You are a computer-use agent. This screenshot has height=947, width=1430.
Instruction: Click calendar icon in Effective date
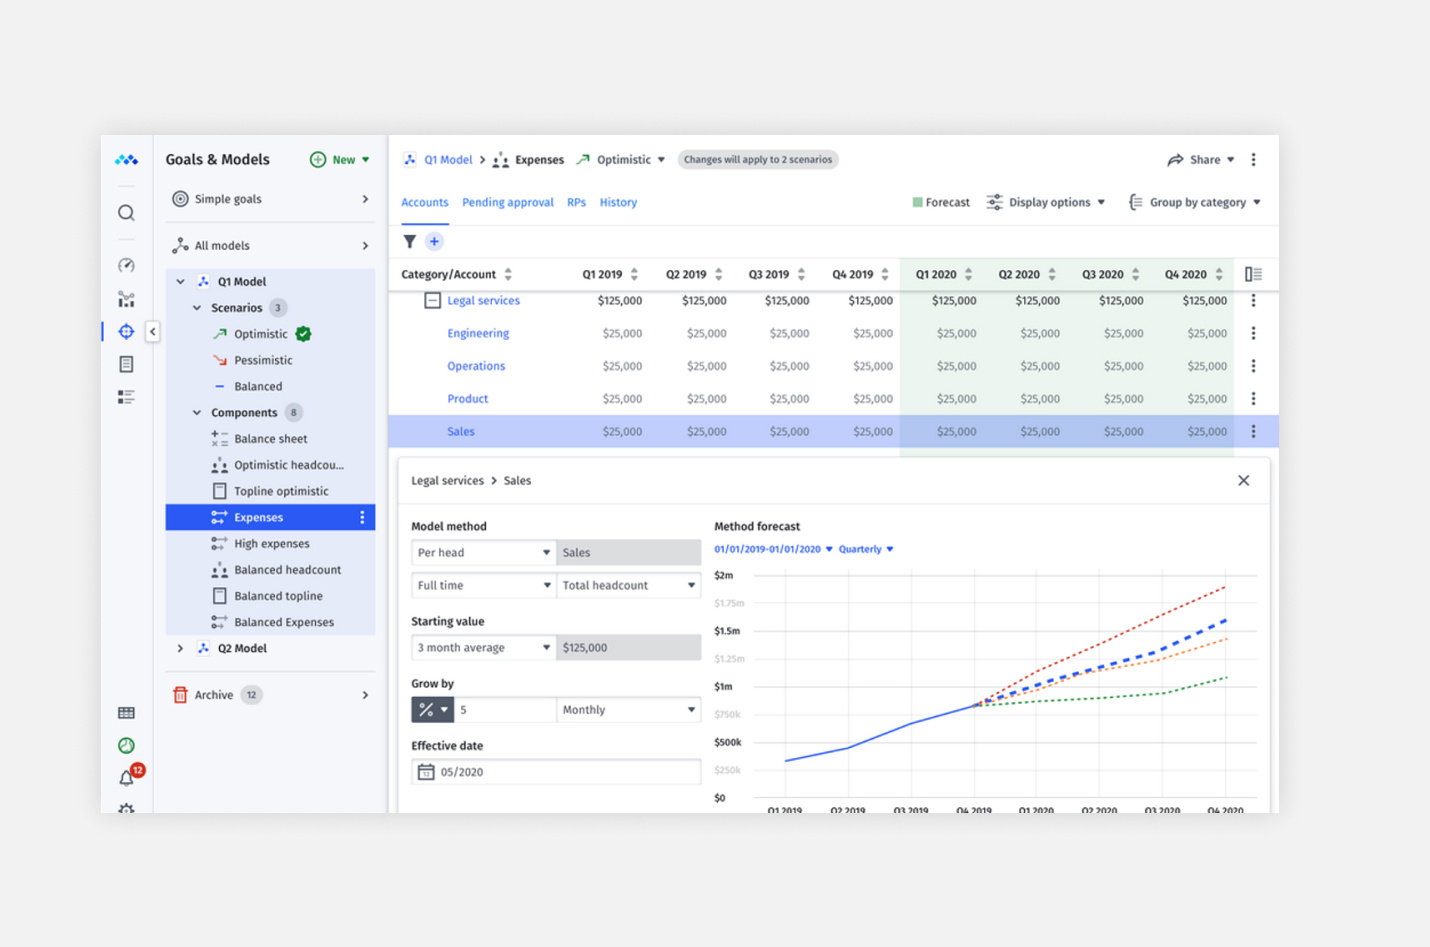pyautogui.click(x=426, y=772)
